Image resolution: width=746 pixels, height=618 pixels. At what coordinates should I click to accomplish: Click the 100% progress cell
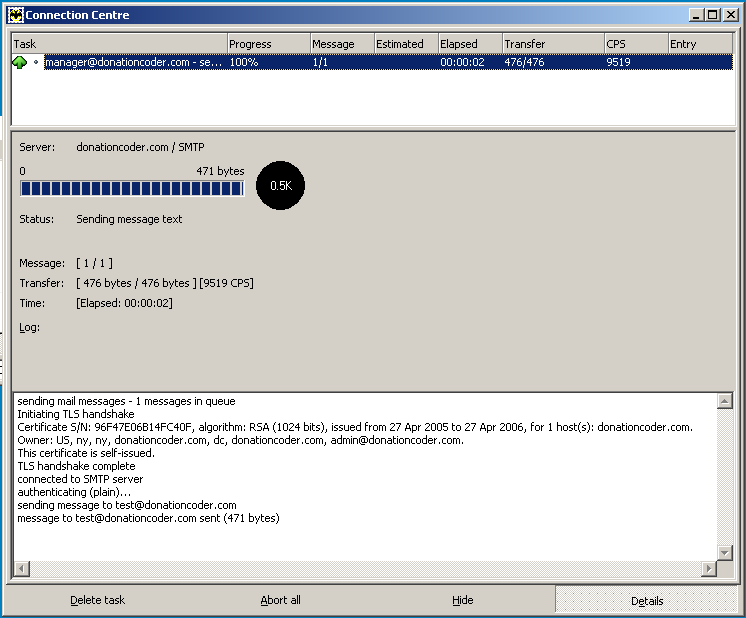[244, 62]
